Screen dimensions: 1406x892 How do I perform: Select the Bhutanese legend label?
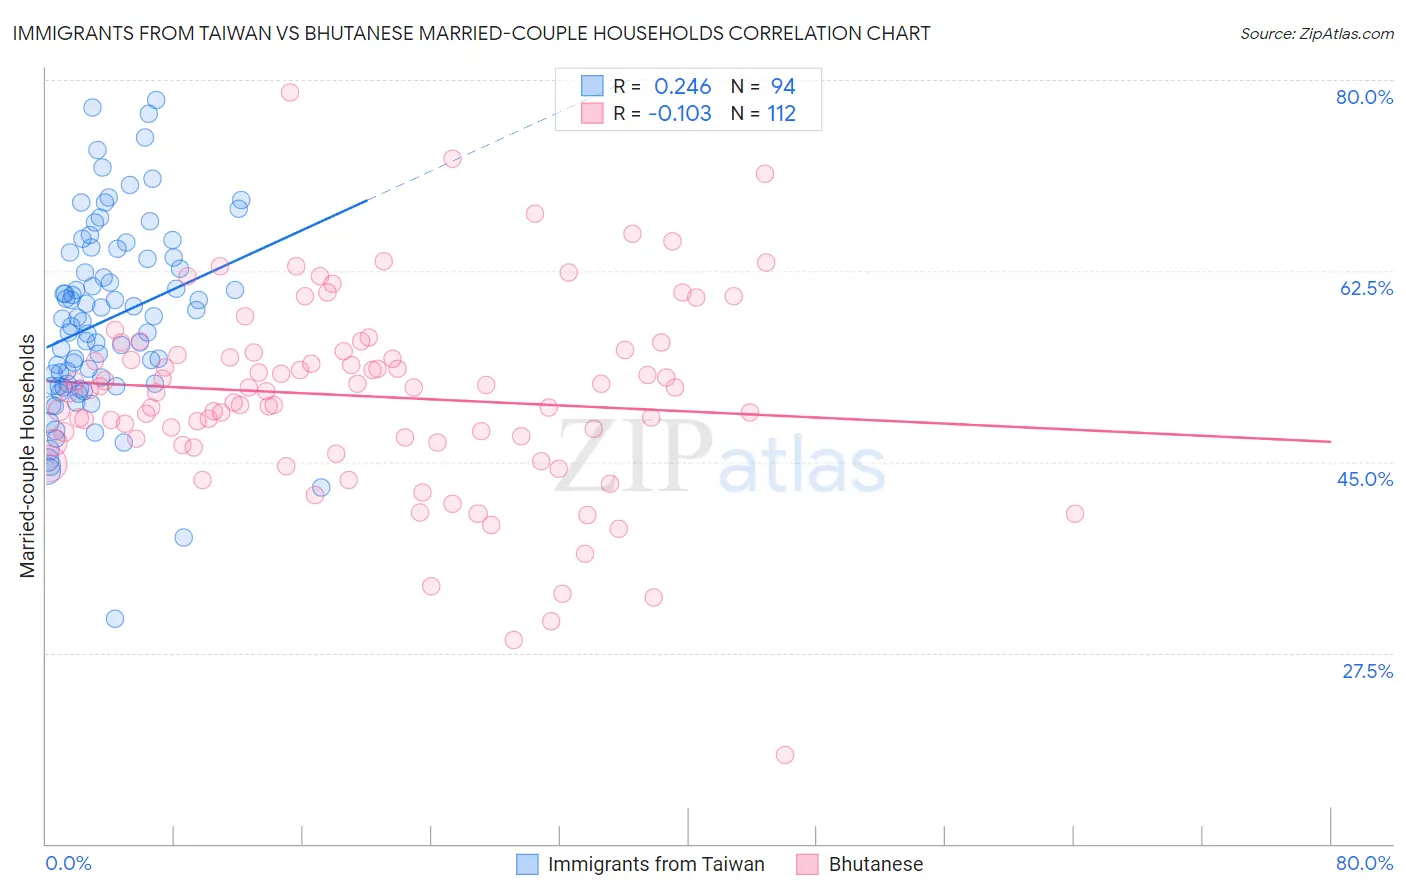point(876,864)
